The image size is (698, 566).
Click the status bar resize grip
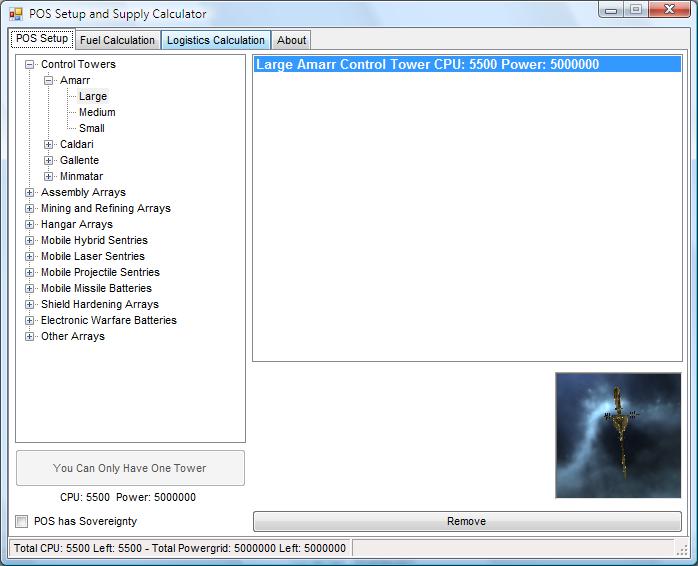[x=682, y=550]
